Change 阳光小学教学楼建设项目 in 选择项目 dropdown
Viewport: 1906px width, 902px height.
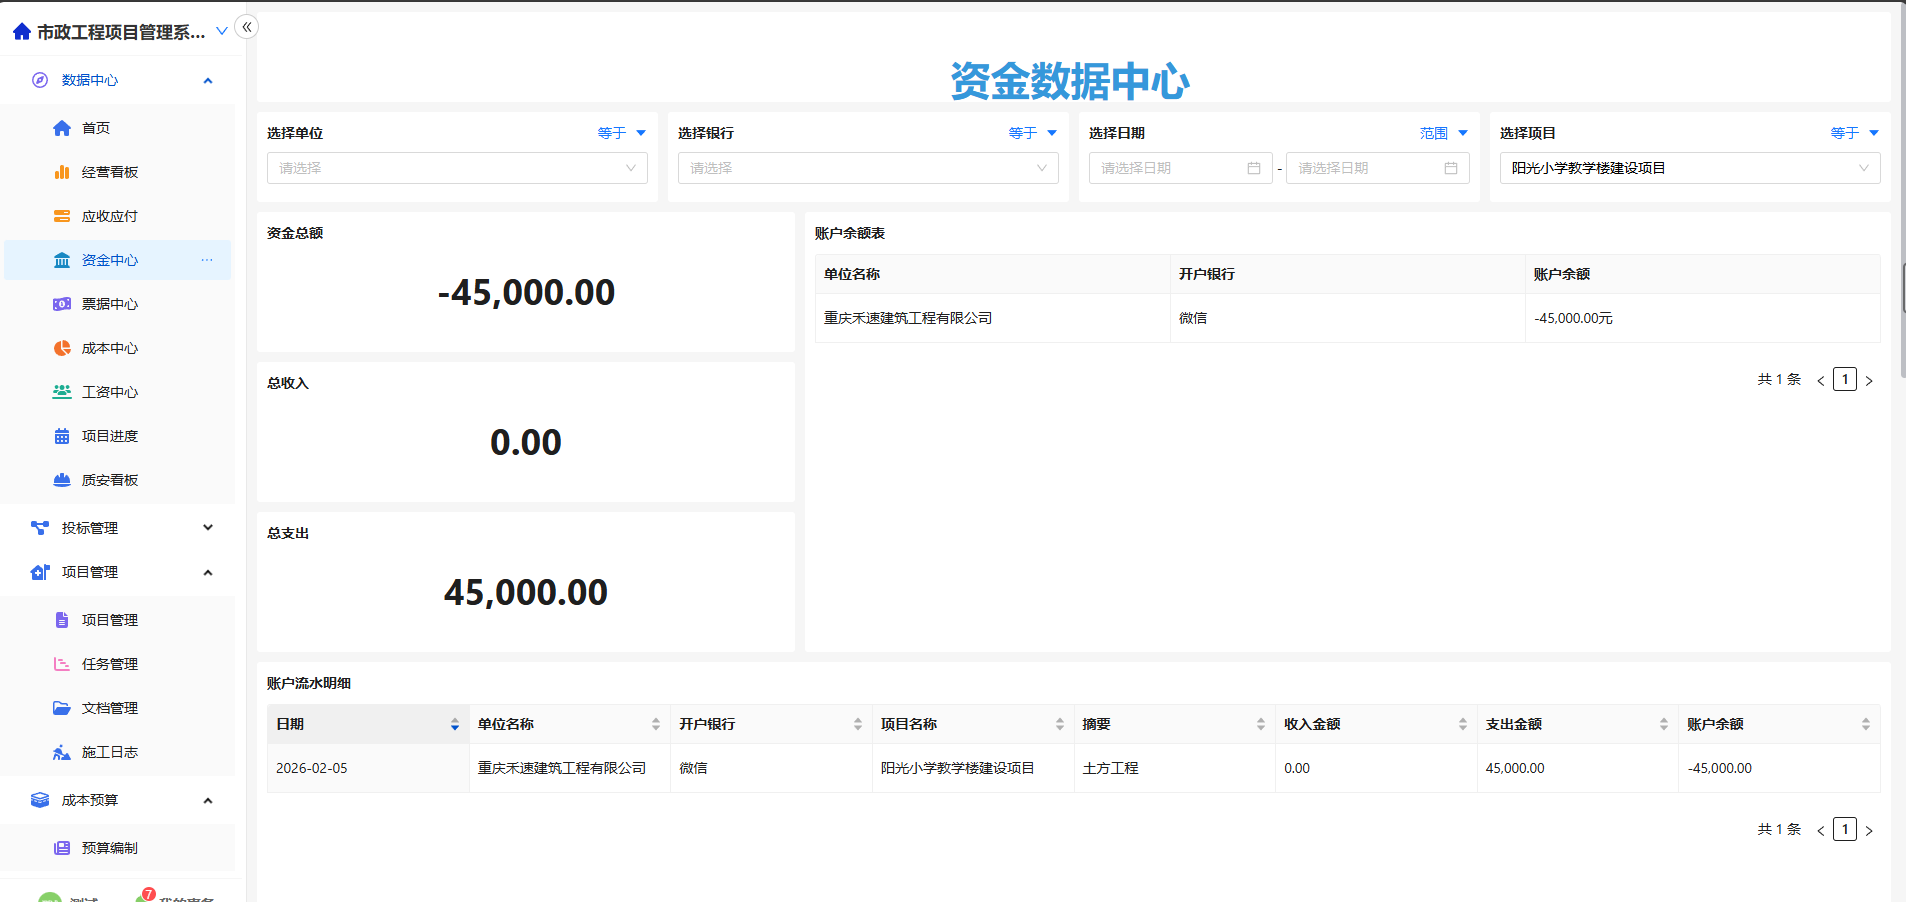pos(1688,167)
